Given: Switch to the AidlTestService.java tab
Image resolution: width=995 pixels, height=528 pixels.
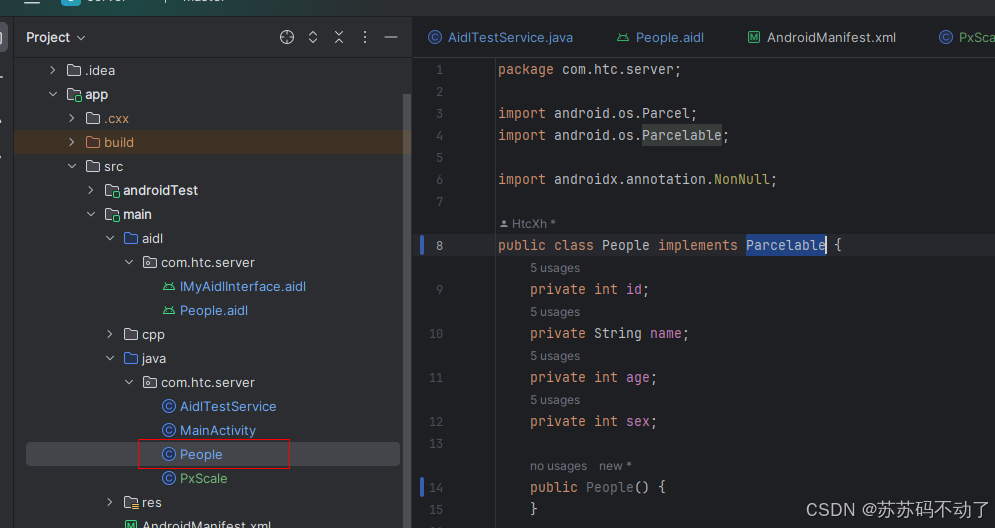Looking at the screenshot, I should tap(500, 37).
